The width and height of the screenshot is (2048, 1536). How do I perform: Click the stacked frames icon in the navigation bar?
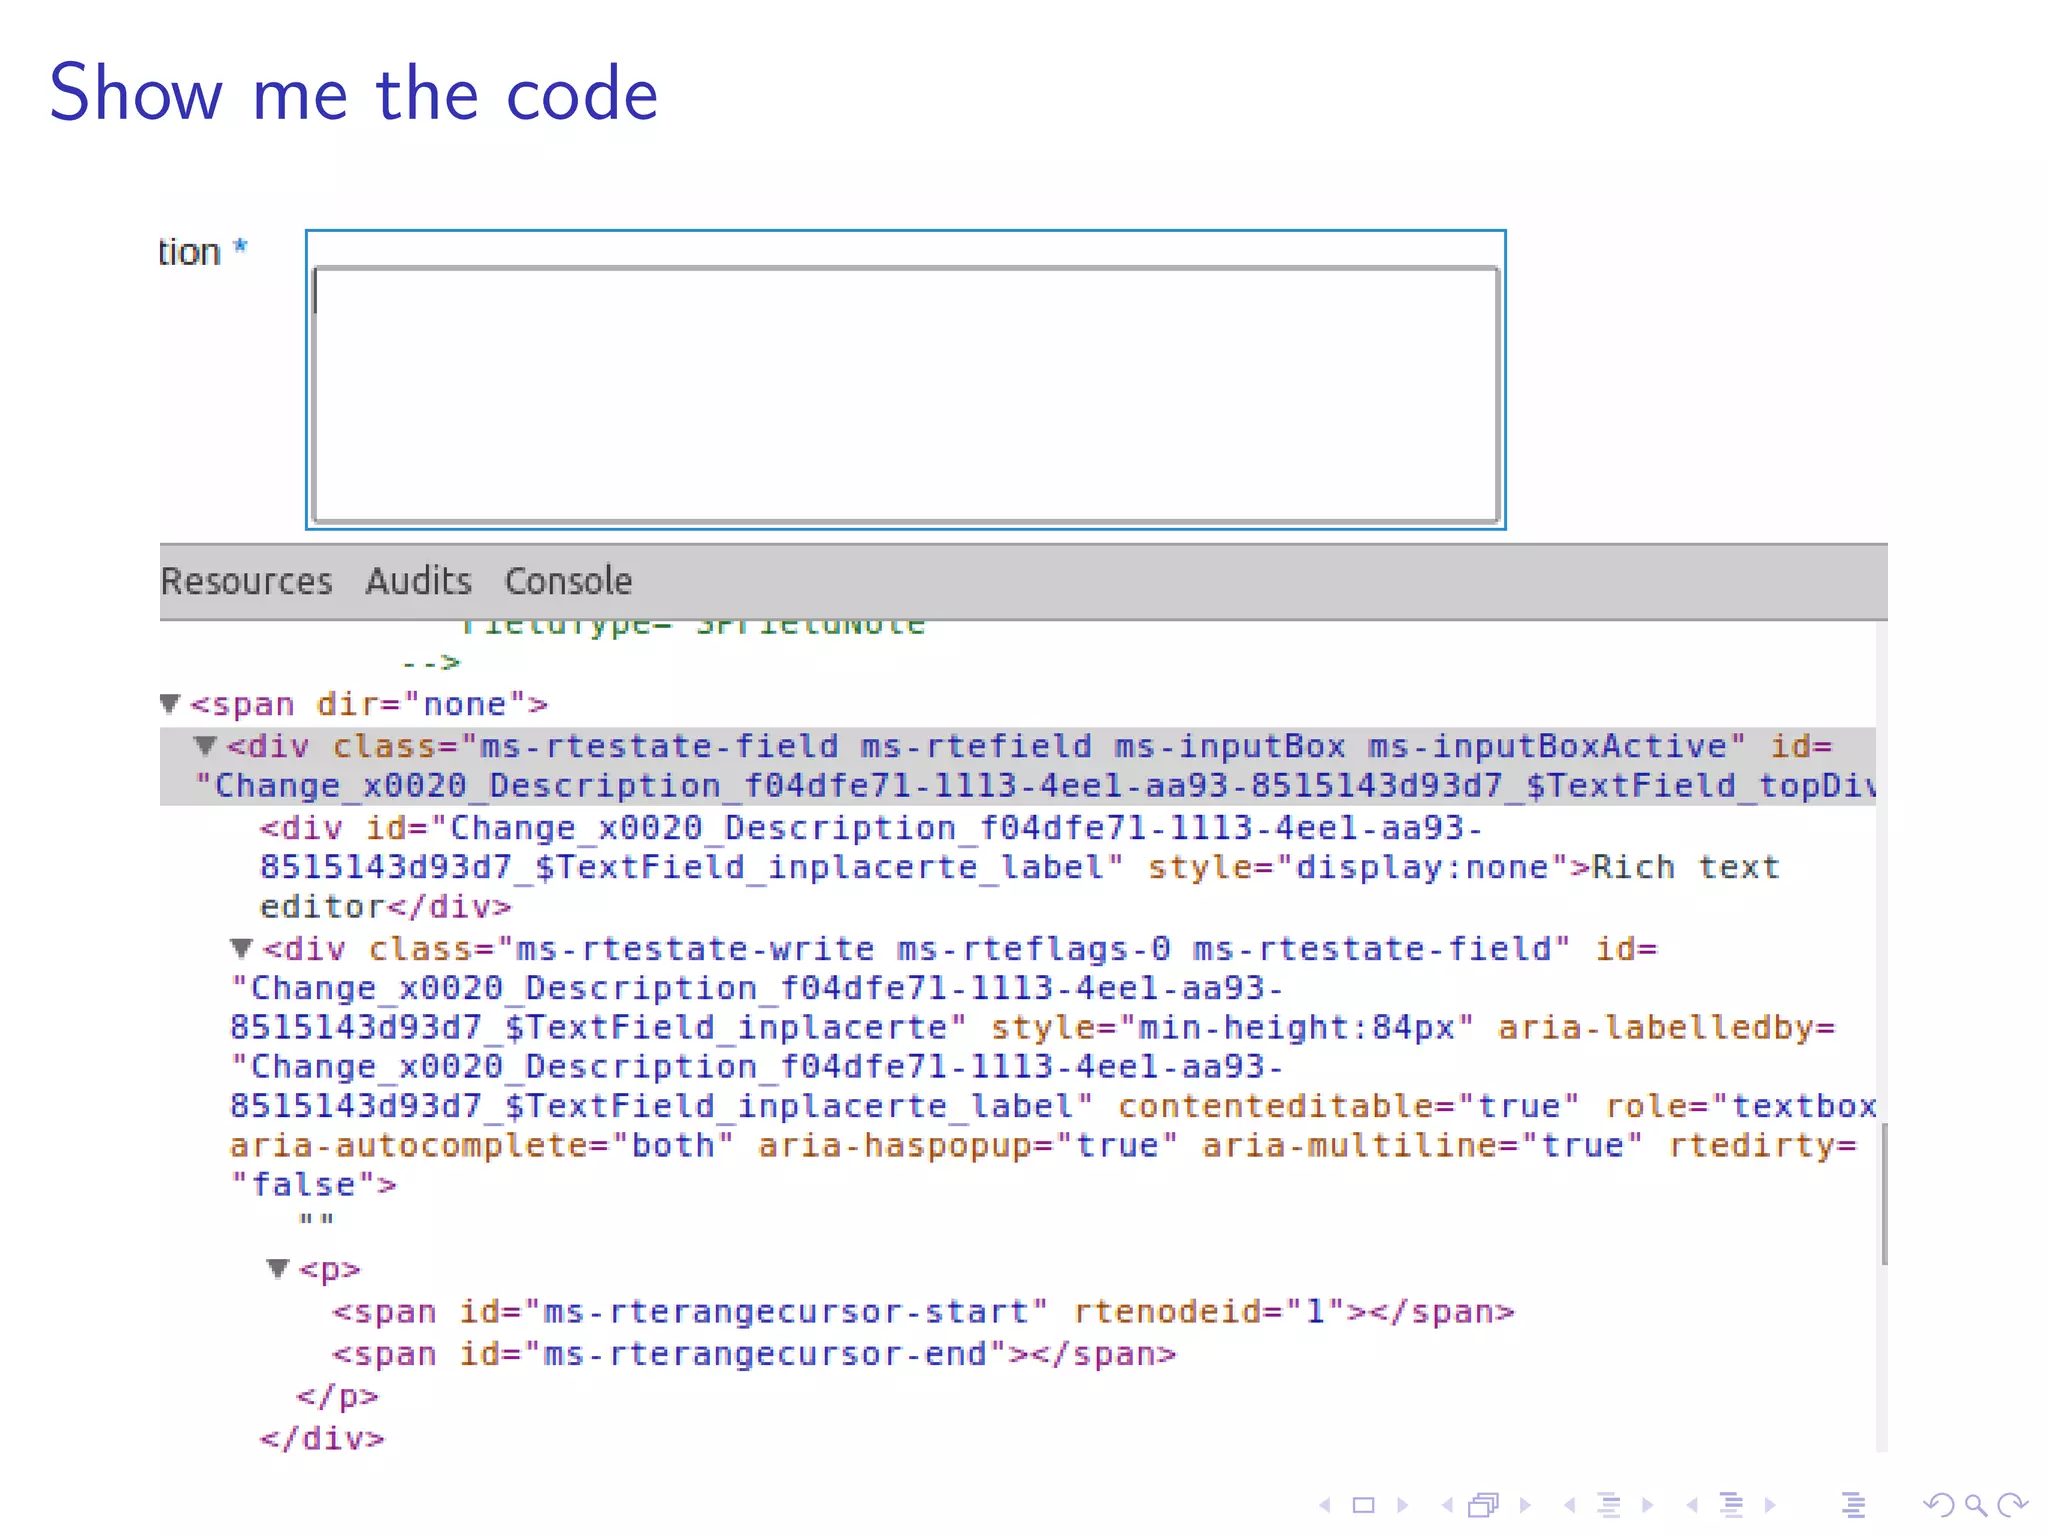tap(1484, 1505)
